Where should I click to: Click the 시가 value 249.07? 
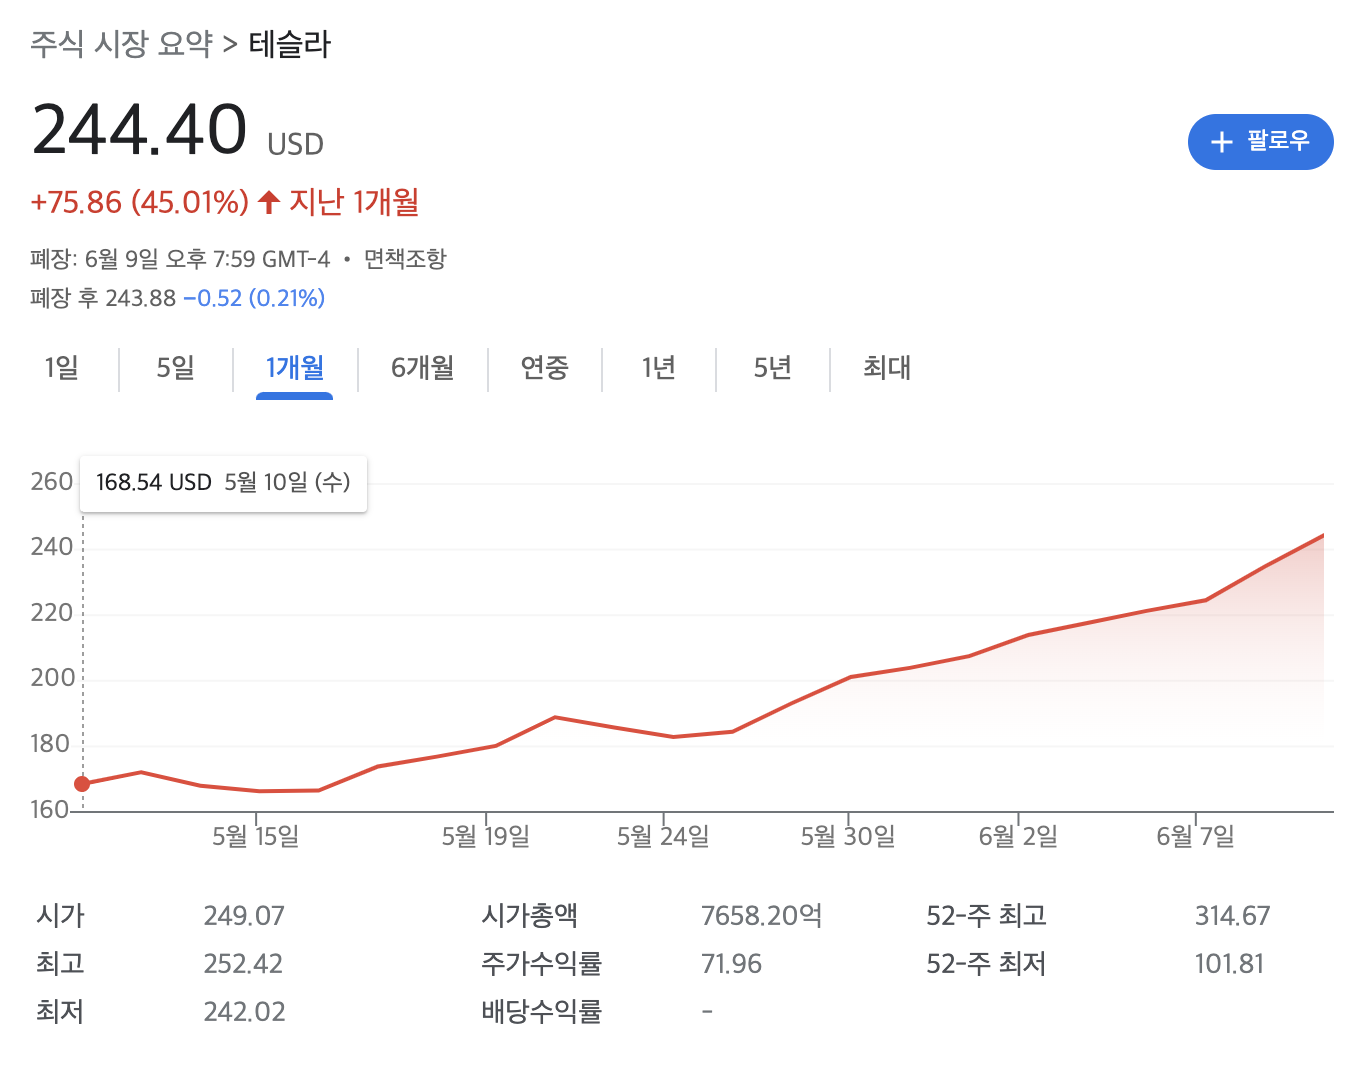tap(244, 916)
